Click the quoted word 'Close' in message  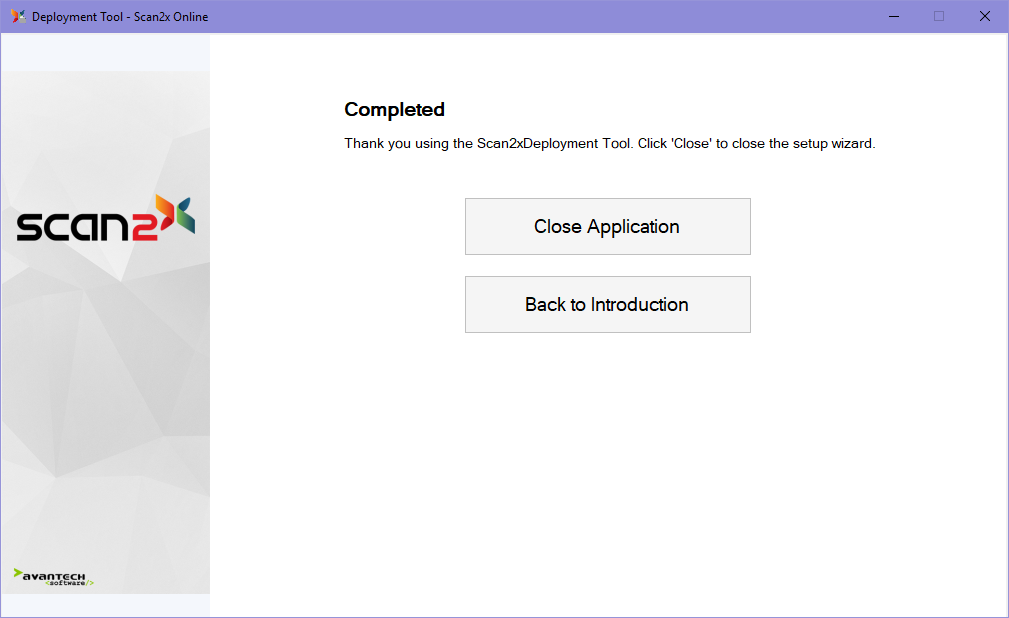tap(690, 144)
